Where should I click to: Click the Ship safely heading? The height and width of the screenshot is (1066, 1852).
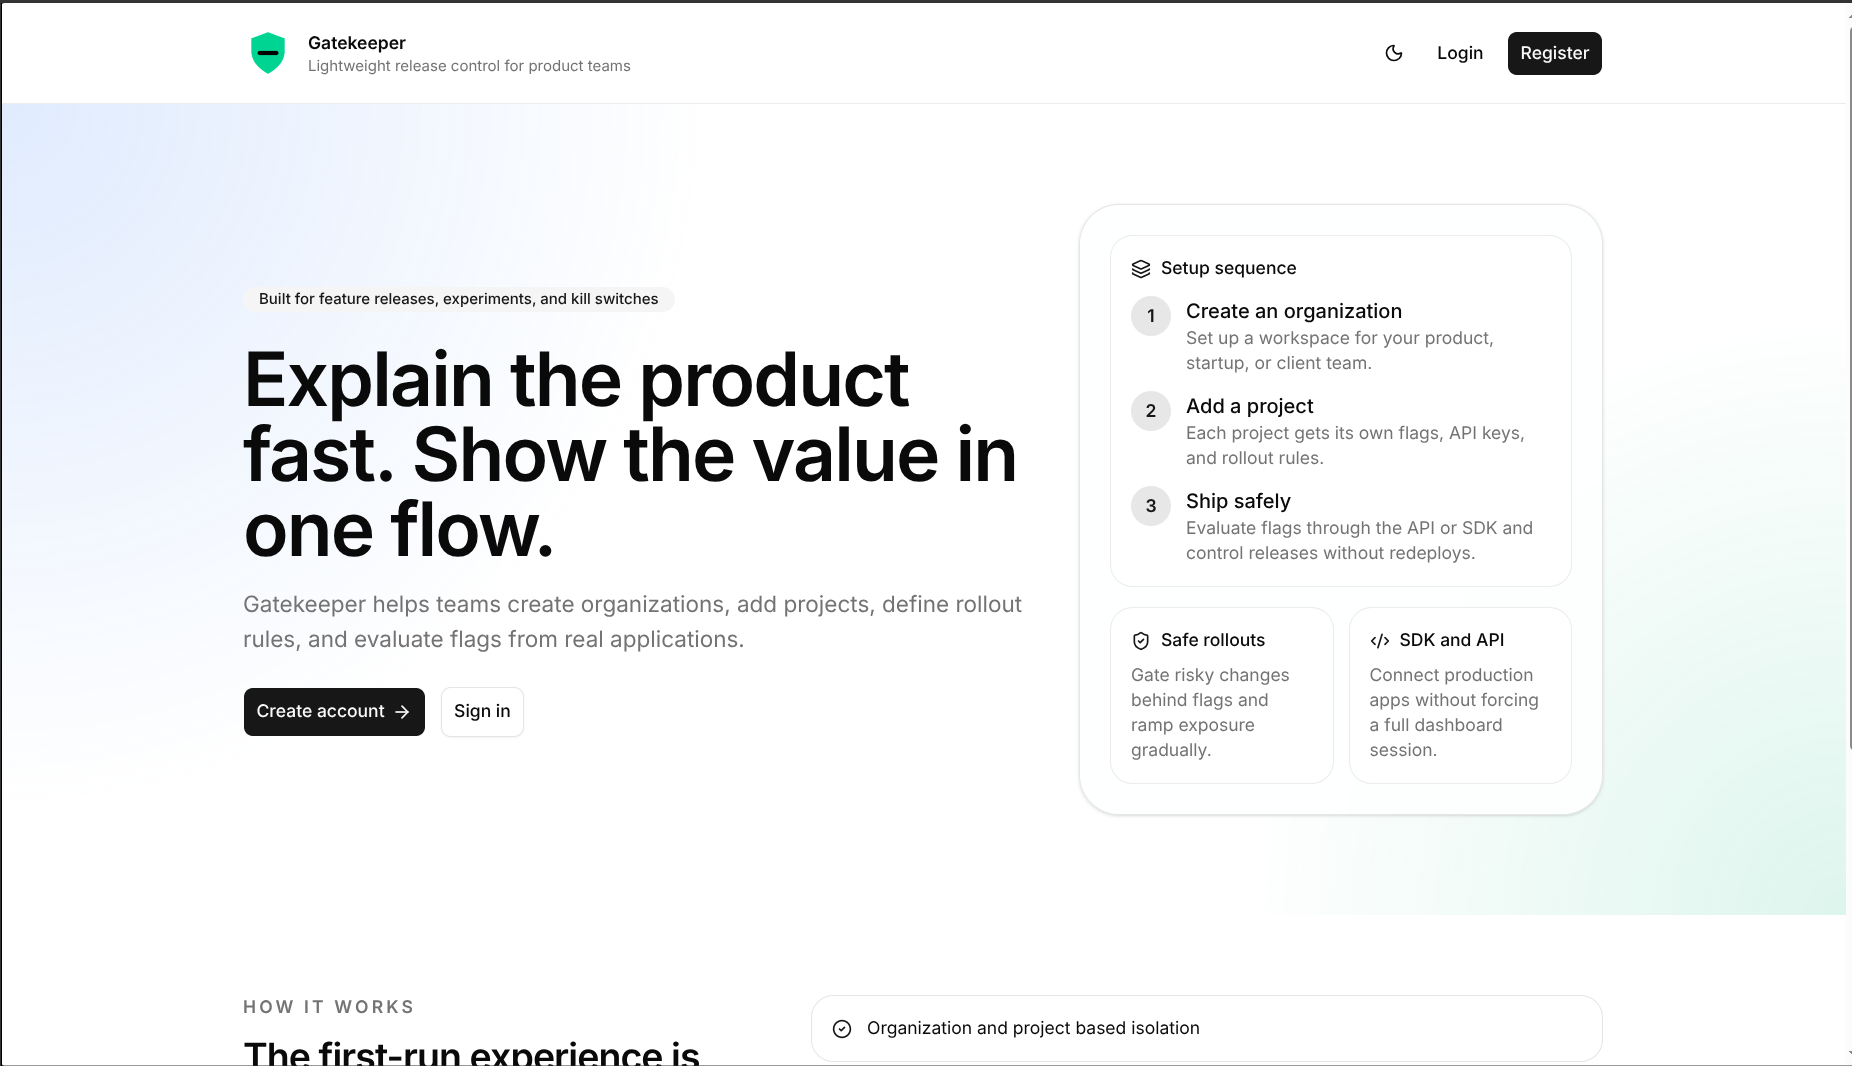(1238, 501)
